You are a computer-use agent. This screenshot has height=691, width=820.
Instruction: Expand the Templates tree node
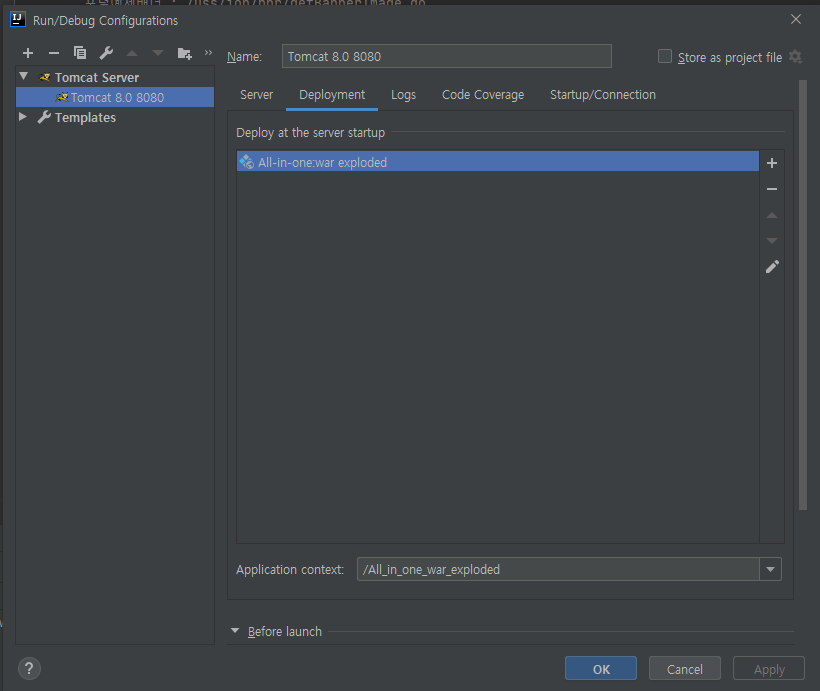pos(23,117)
